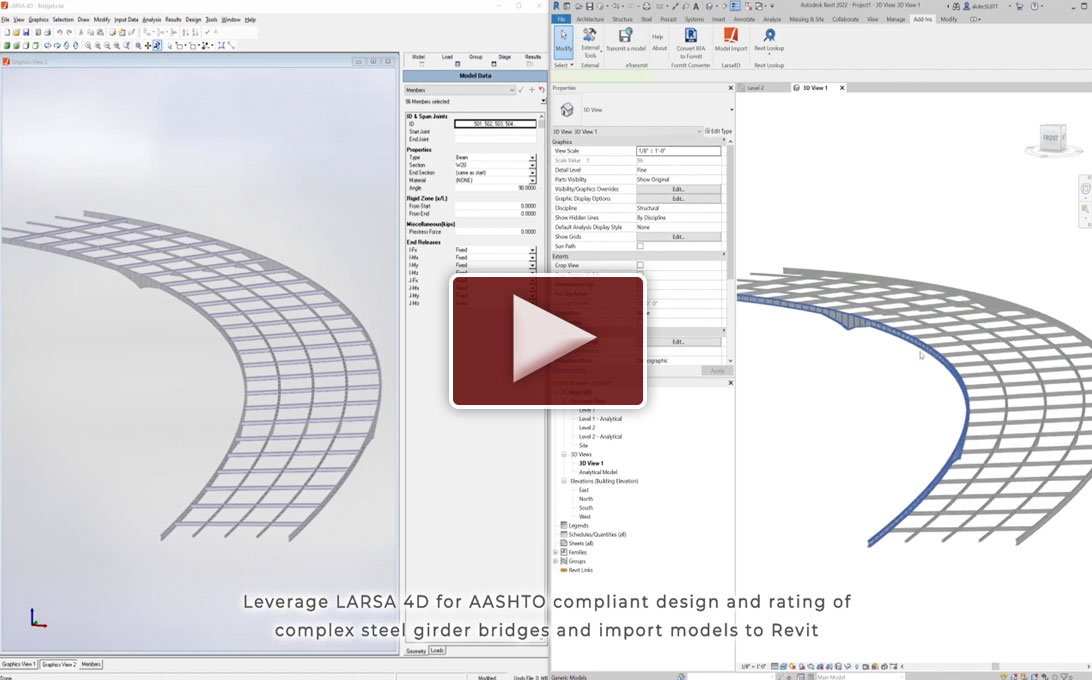Select Level 2 - Analytical in Project Browser
The width and height of the screenshot is (1092, 680).
(600, 437)
